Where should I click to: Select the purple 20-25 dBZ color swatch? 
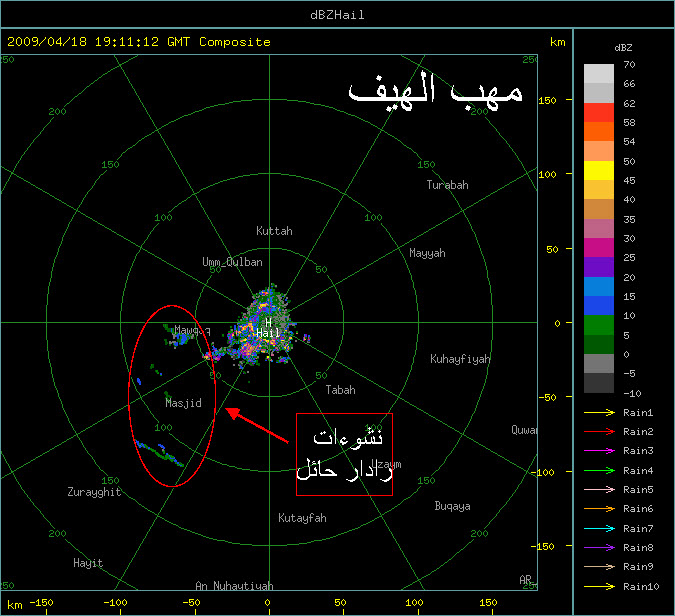coord(599,267)
